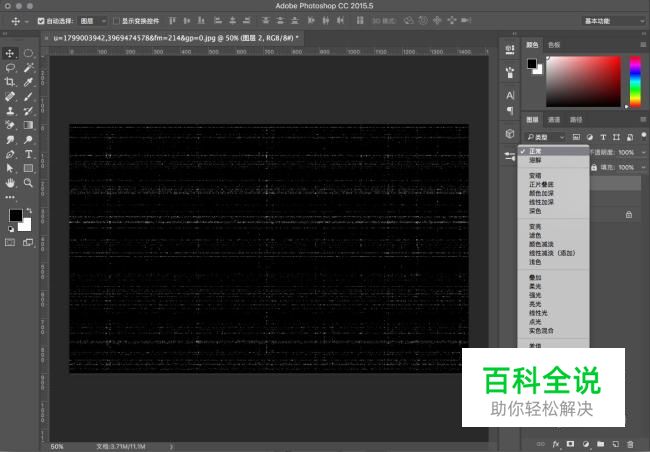650x452 pixels.
Task: Choose 正片叠底 blend mode
Action: pyautogui.click(x=553, y=184)
